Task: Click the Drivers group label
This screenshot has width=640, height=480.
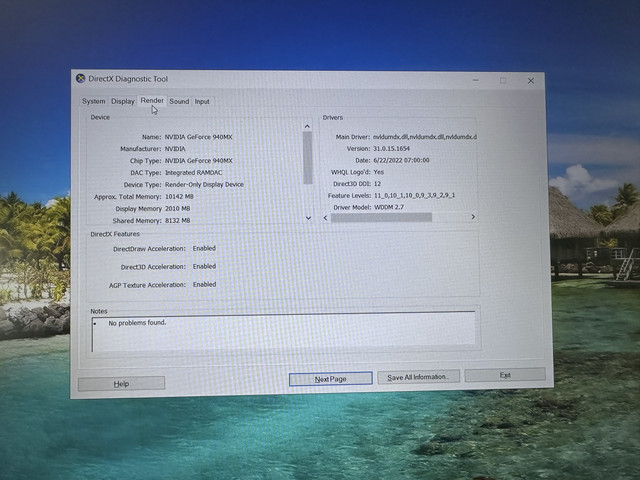Action: 333,118
